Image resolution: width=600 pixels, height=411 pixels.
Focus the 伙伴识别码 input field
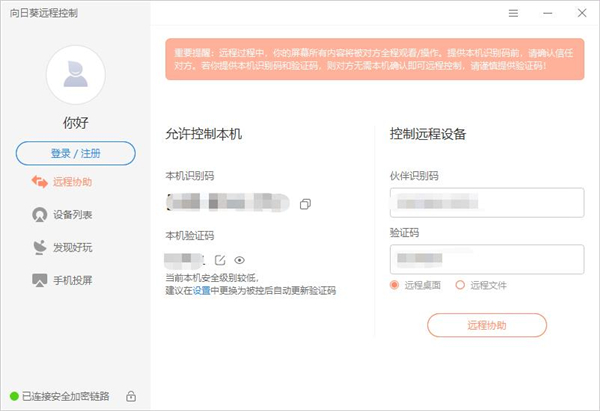click(487, 203)
